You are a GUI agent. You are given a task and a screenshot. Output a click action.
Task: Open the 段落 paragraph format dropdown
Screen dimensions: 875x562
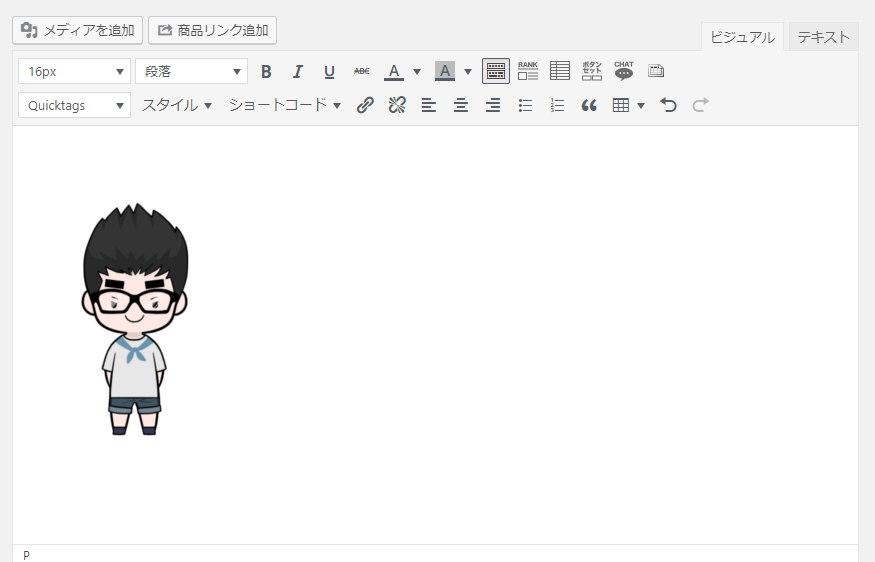[x=191, y=71]
